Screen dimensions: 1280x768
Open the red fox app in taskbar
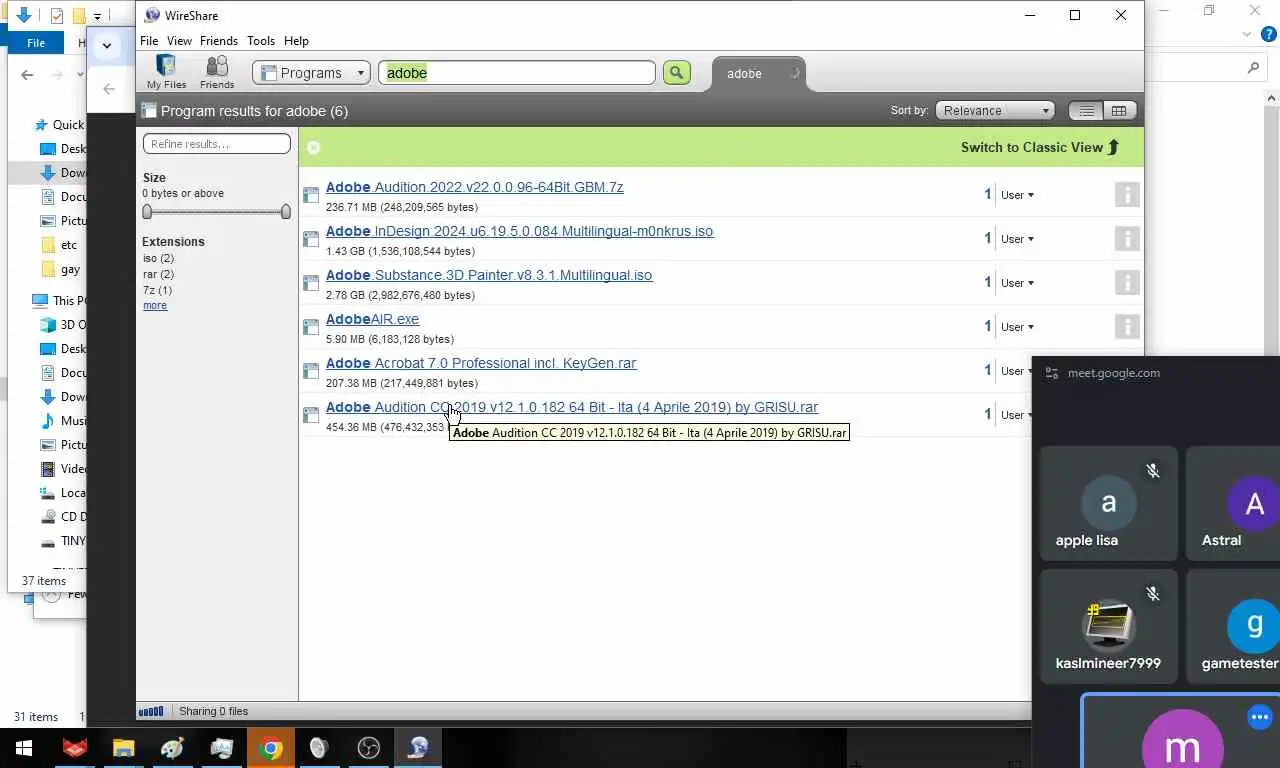75,748
